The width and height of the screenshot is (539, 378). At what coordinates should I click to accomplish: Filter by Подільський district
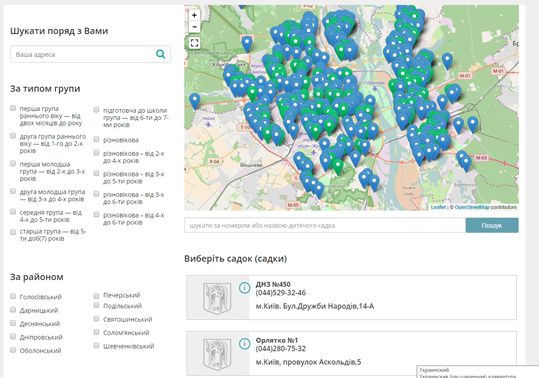tap(96, 305)
